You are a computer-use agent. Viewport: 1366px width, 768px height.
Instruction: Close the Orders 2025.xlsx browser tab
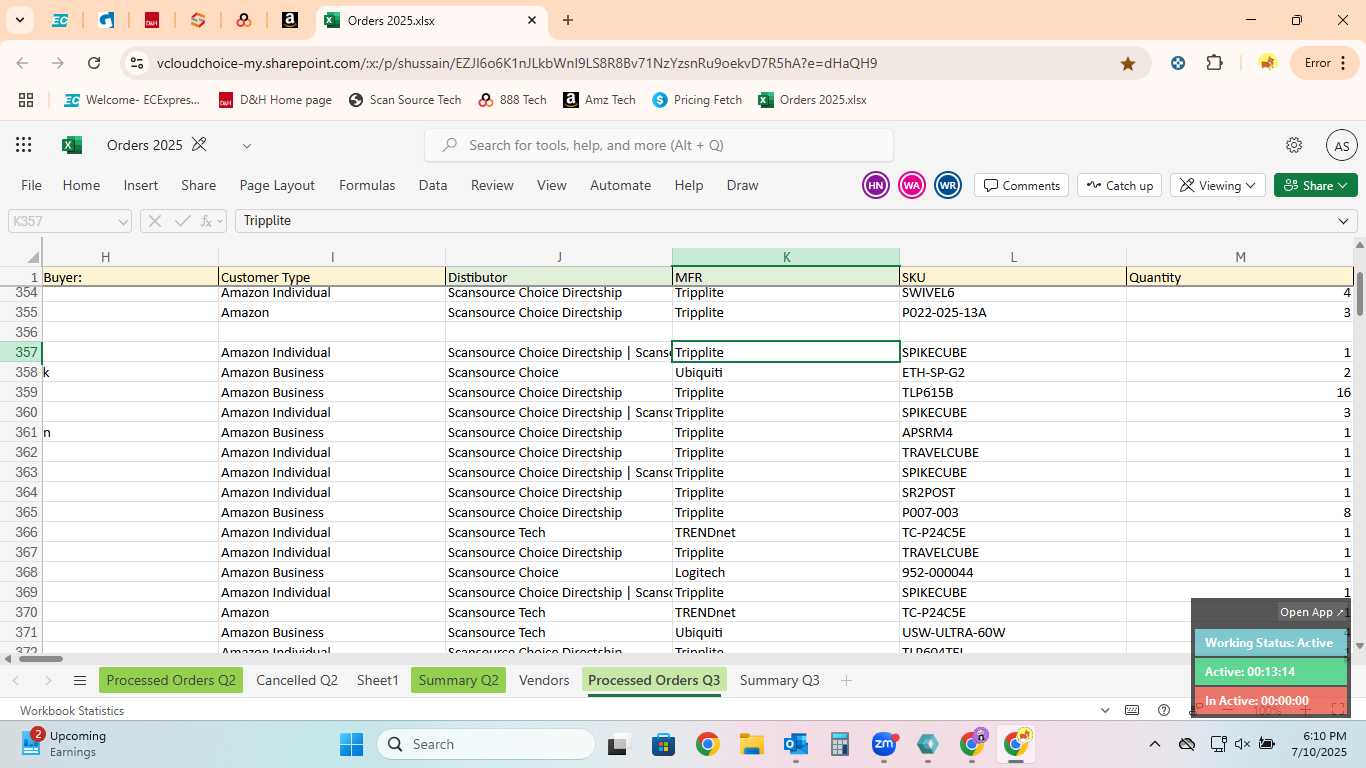point(532,20)
